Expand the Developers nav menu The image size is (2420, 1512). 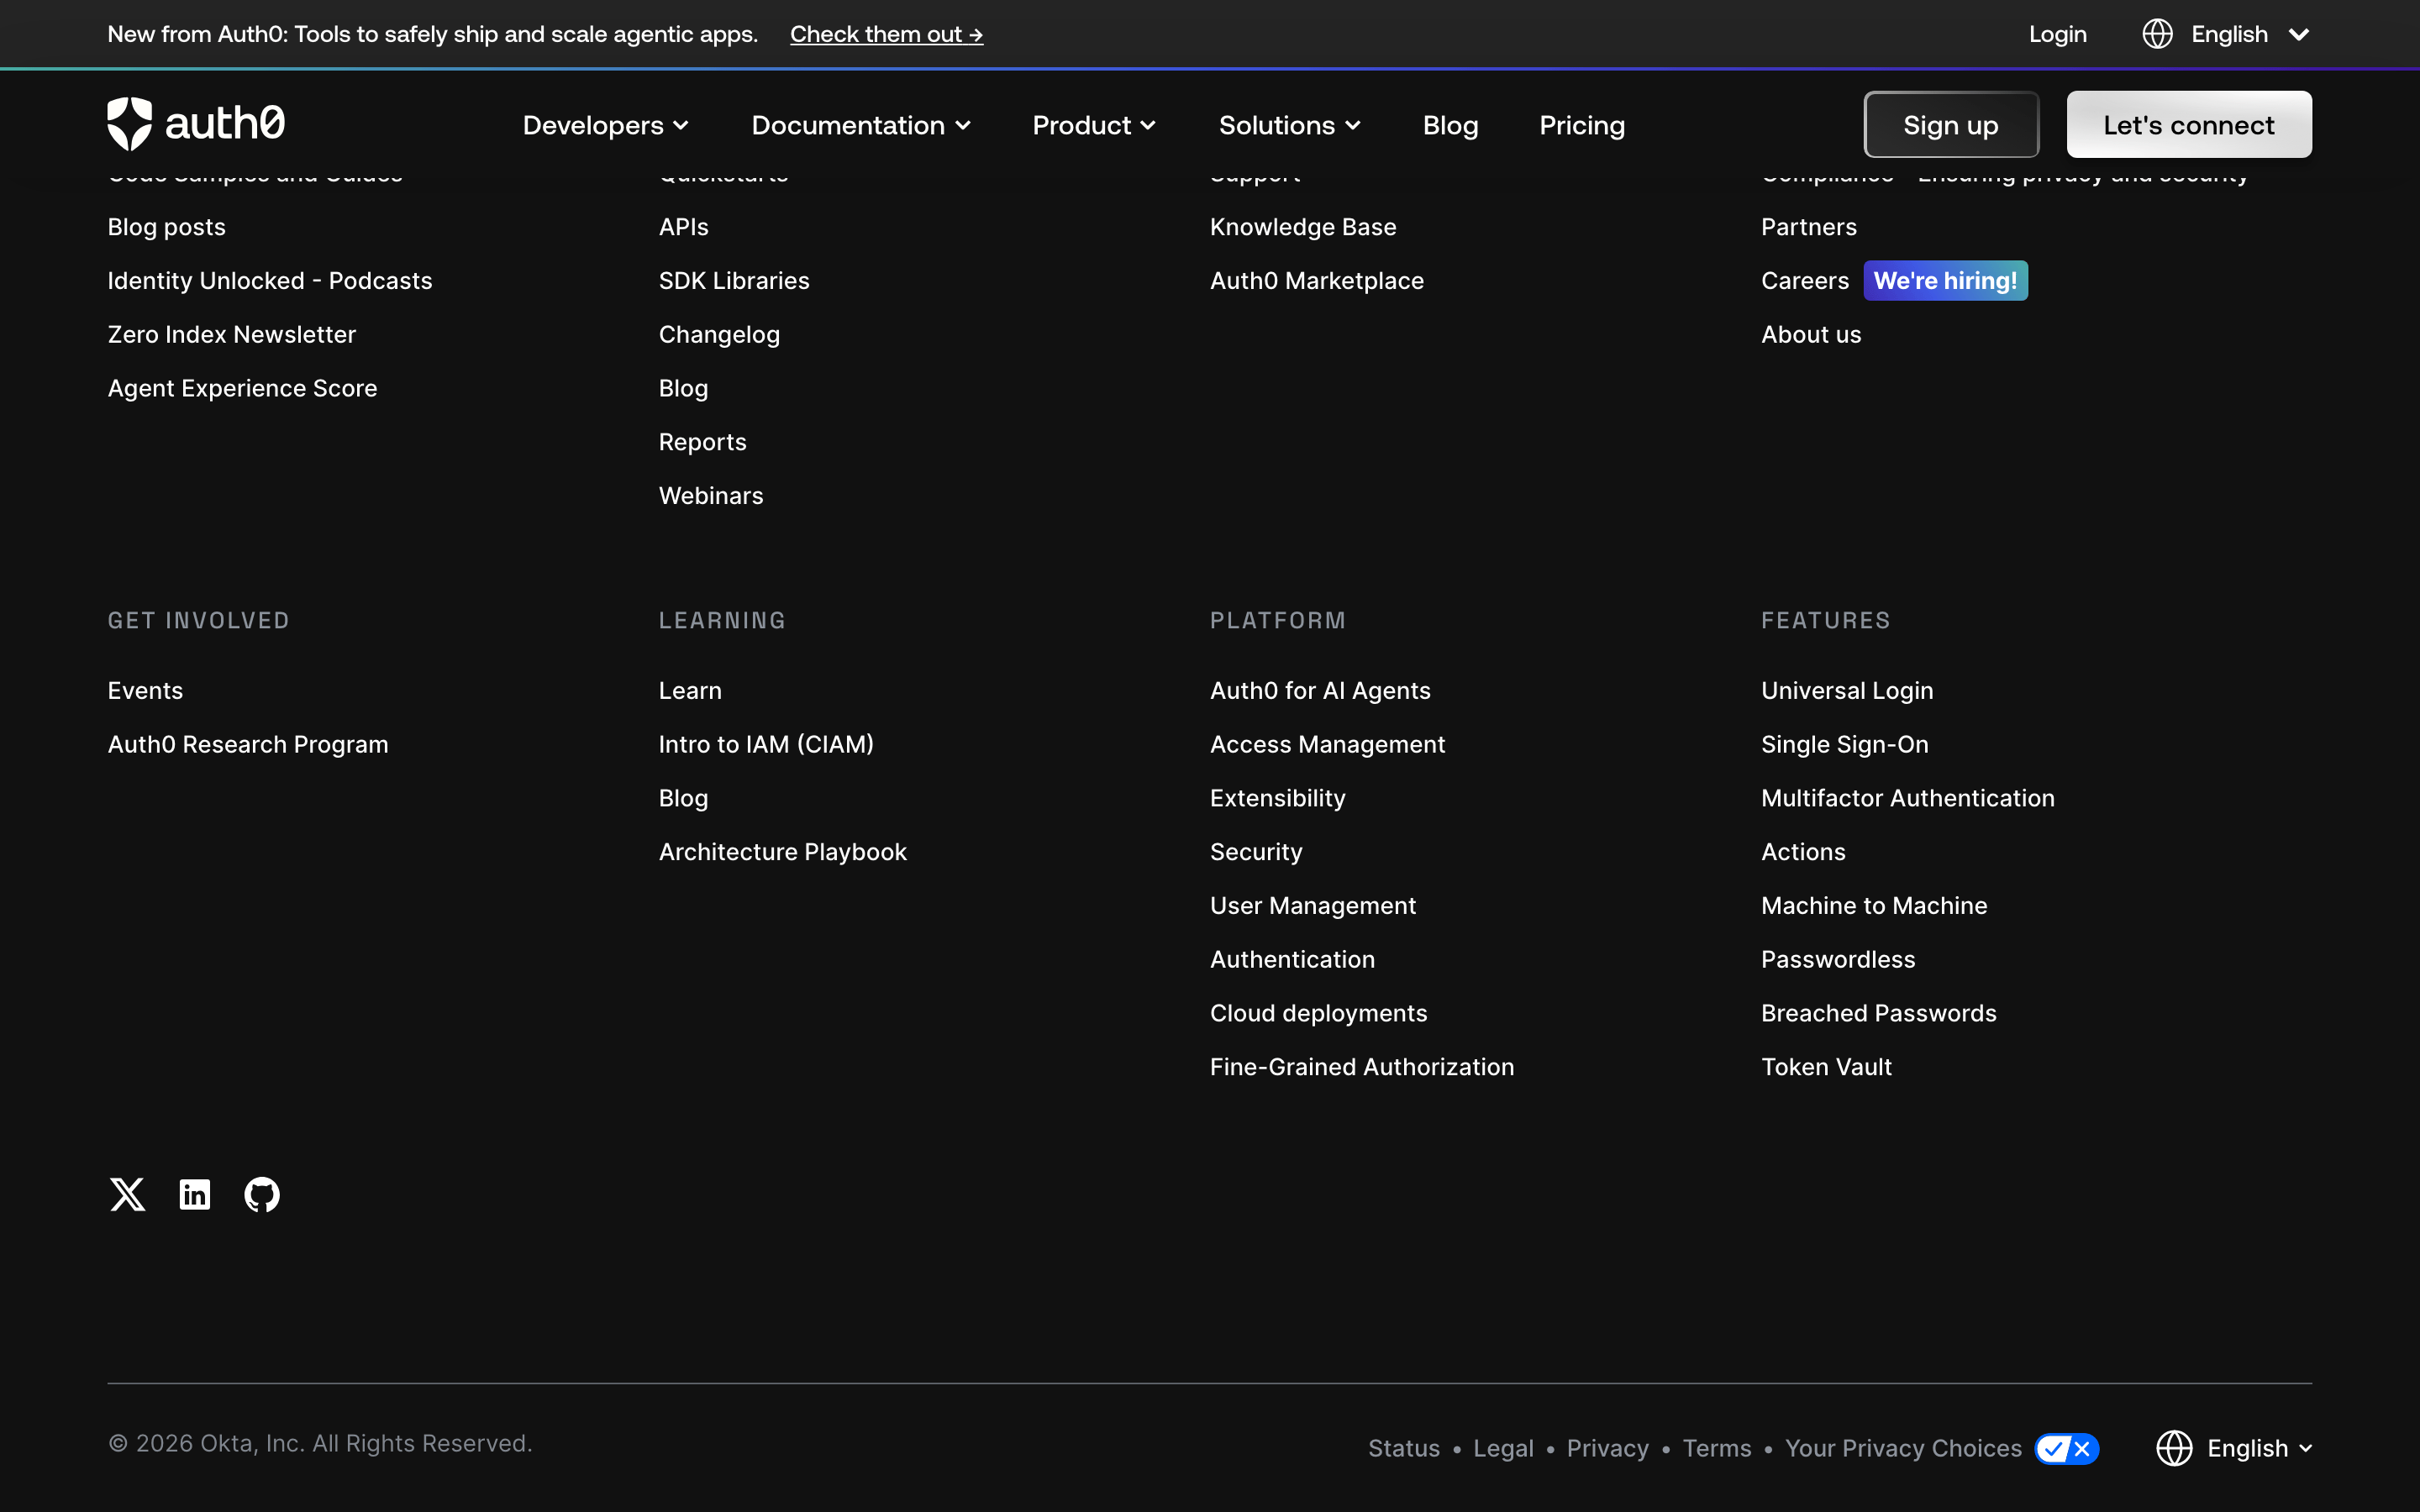606,125
